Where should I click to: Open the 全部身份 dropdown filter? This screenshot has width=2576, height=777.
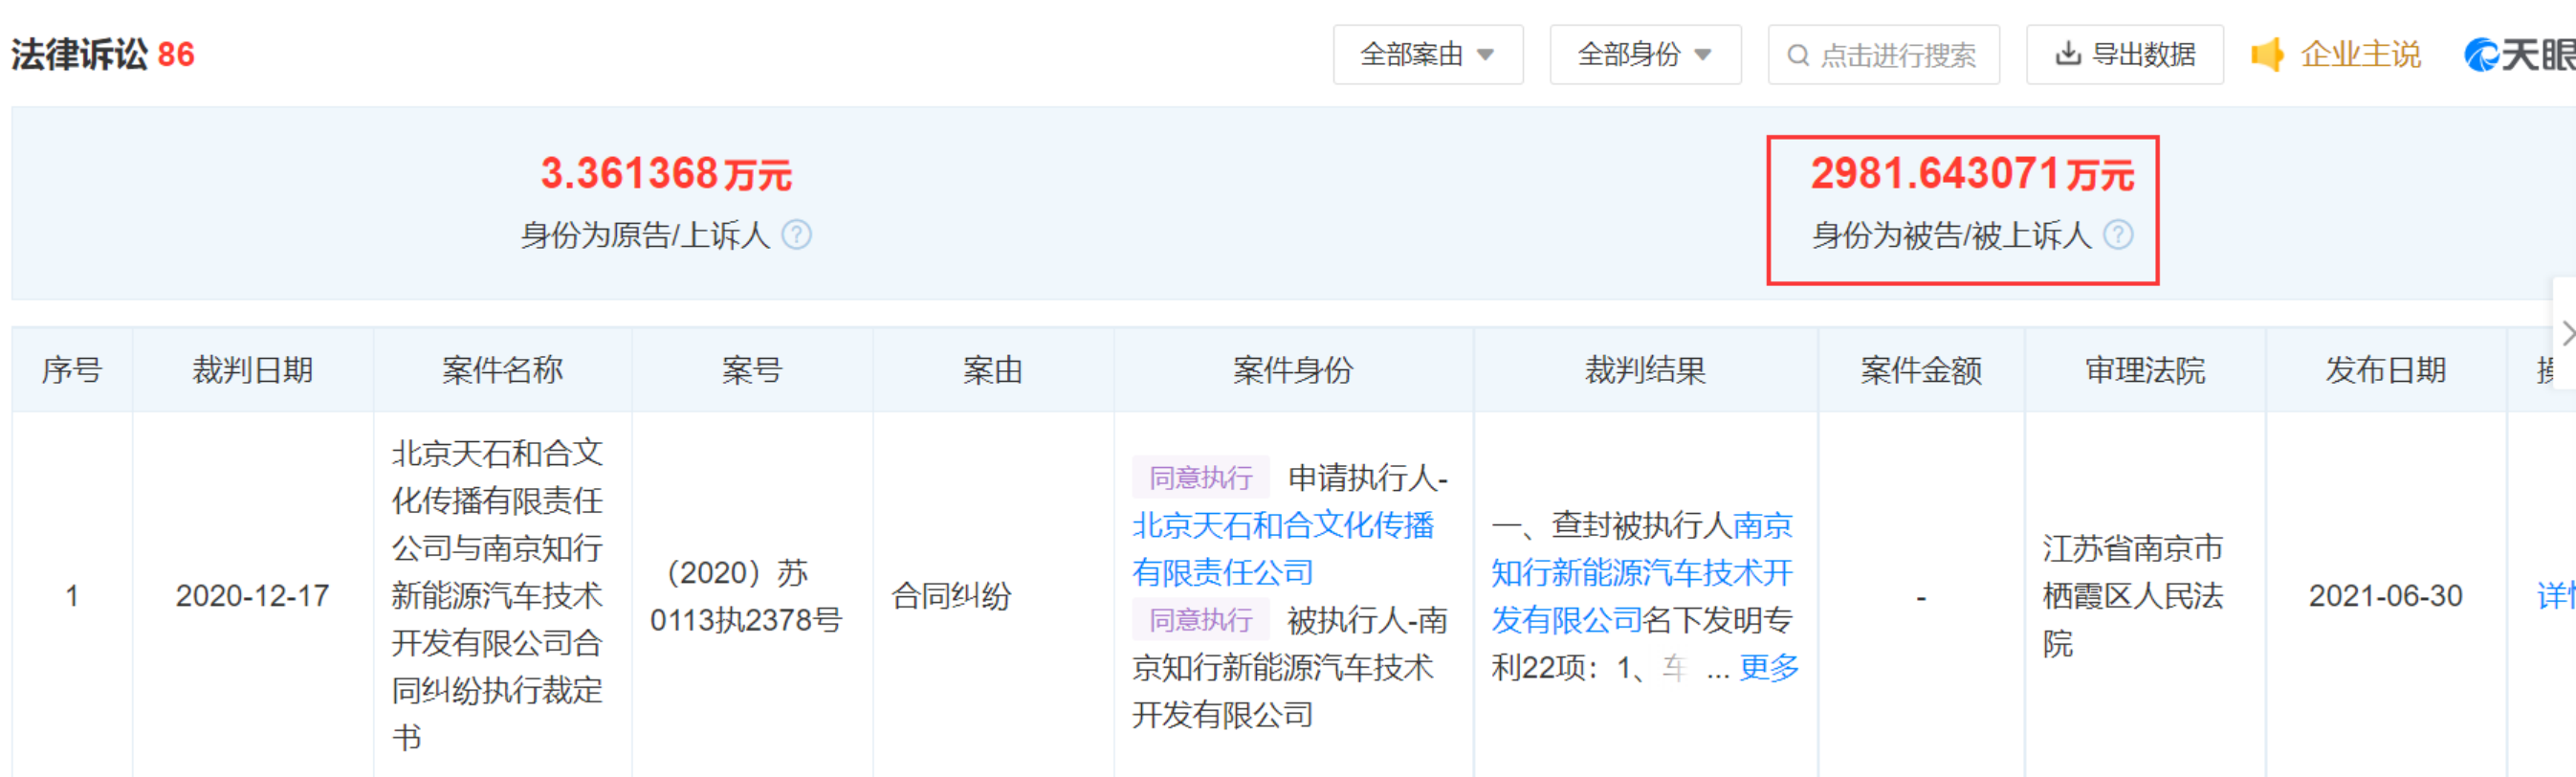click(1644, 54)
